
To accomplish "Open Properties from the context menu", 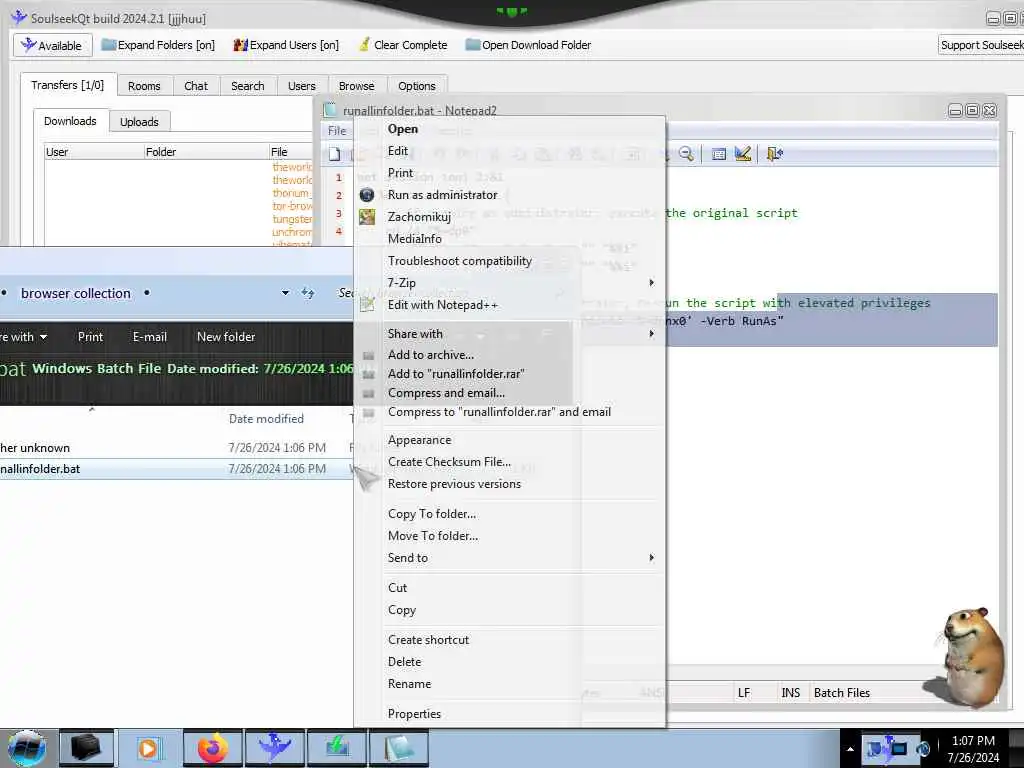I will coord(414,714).
